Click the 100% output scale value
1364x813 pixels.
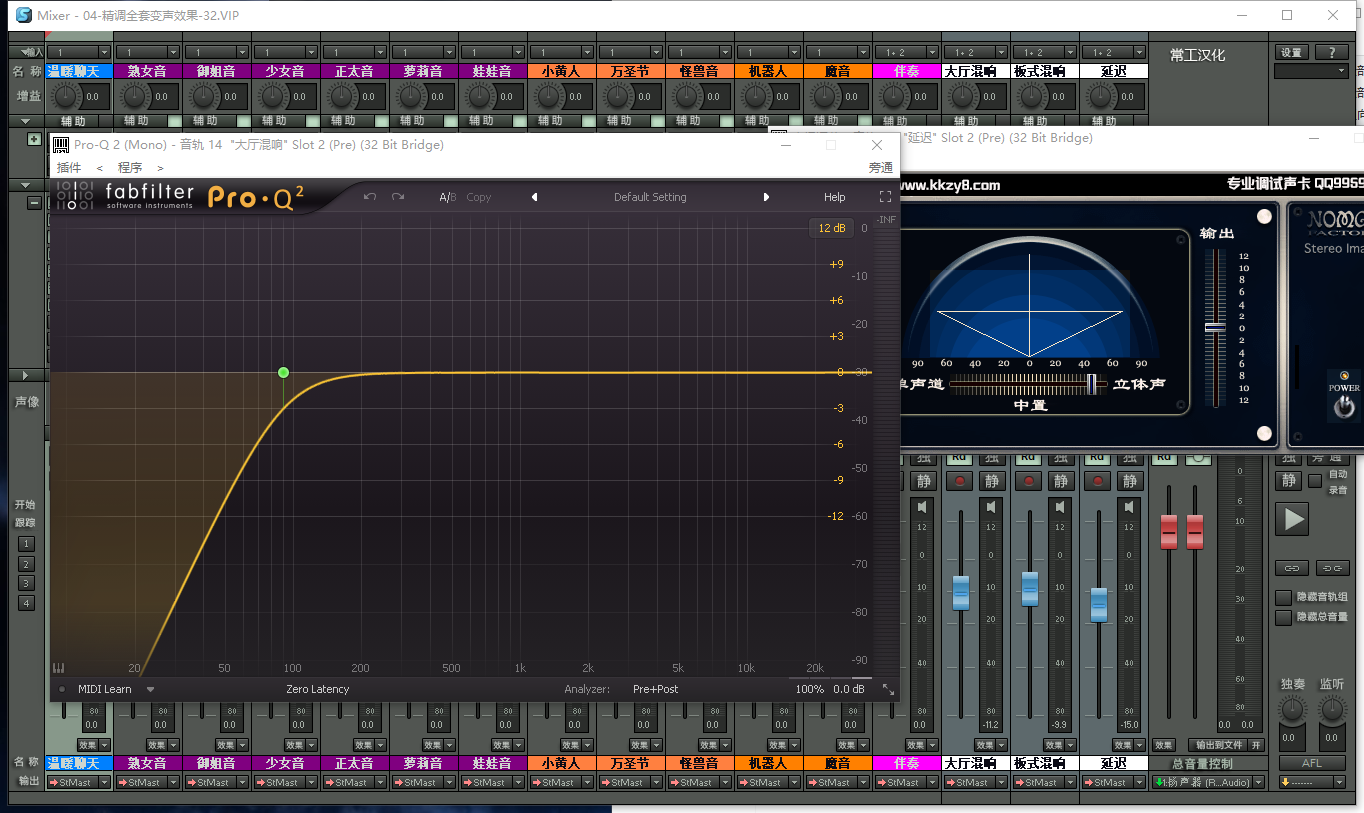tap(810, 689)
